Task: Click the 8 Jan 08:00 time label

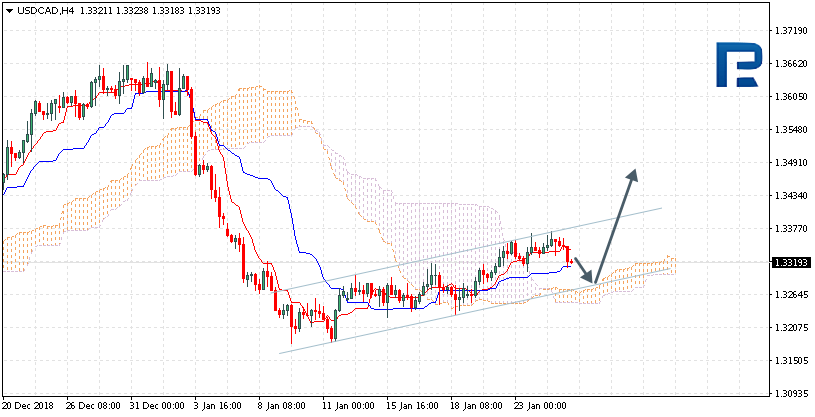Action: point(282,406)
